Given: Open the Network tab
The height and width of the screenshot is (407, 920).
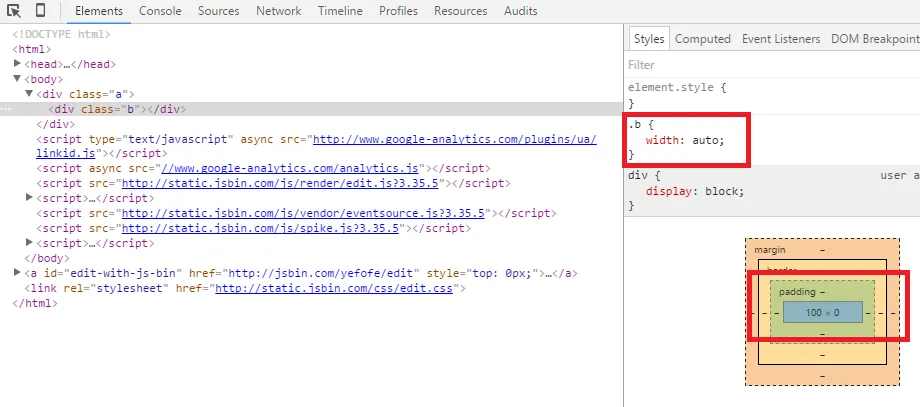Looking at the screenshot, I should coord(279,11).
